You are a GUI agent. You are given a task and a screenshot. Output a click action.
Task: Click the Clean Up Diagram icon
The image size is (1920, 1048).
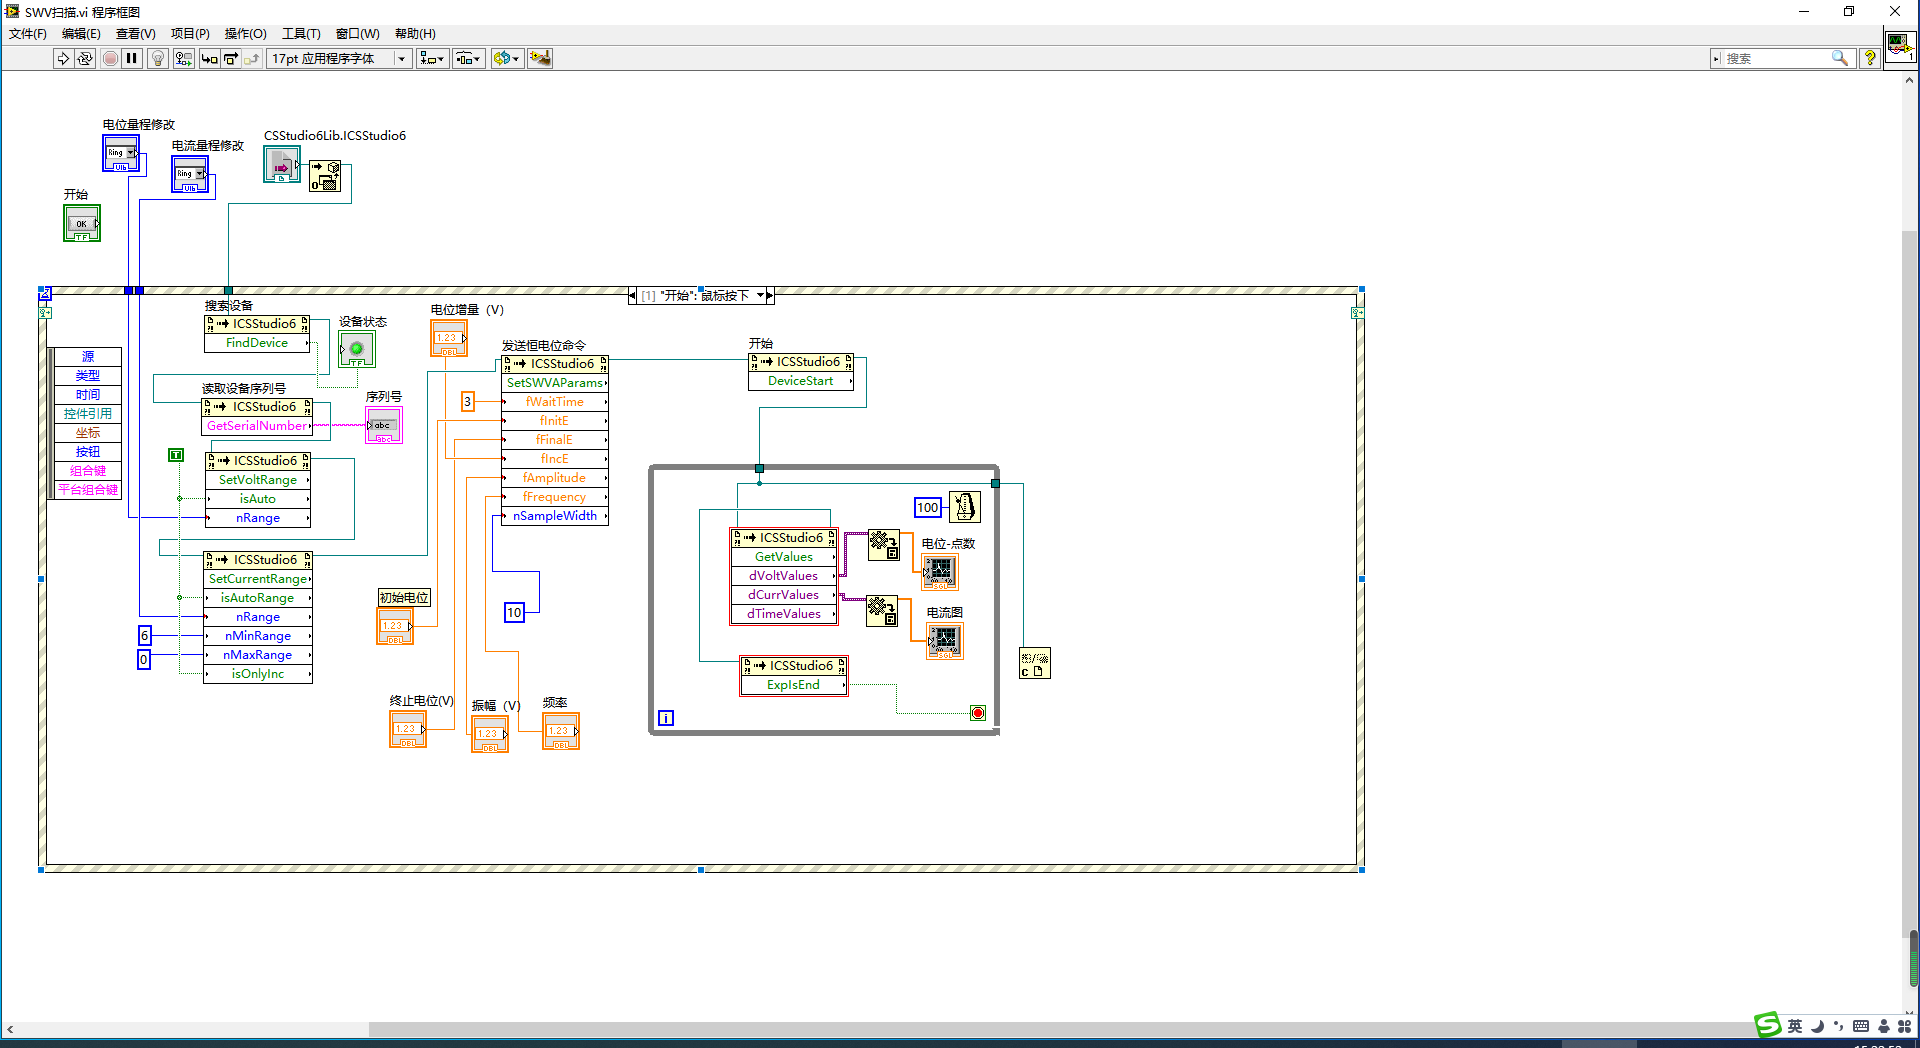(540, 59)
